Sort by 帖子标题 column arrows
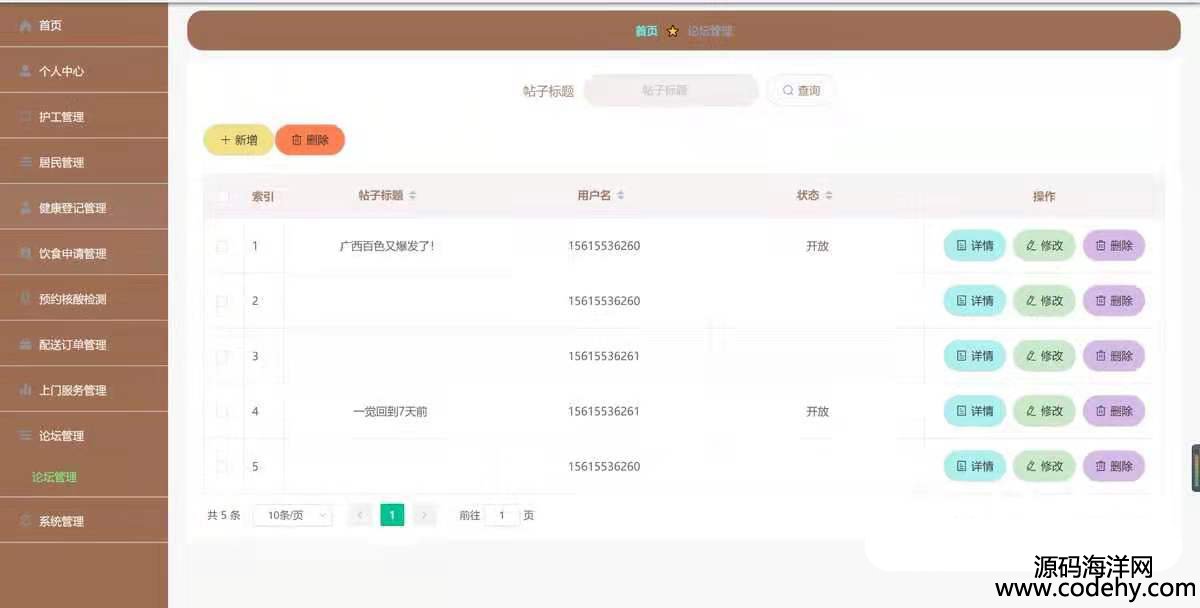 [413, 196]
